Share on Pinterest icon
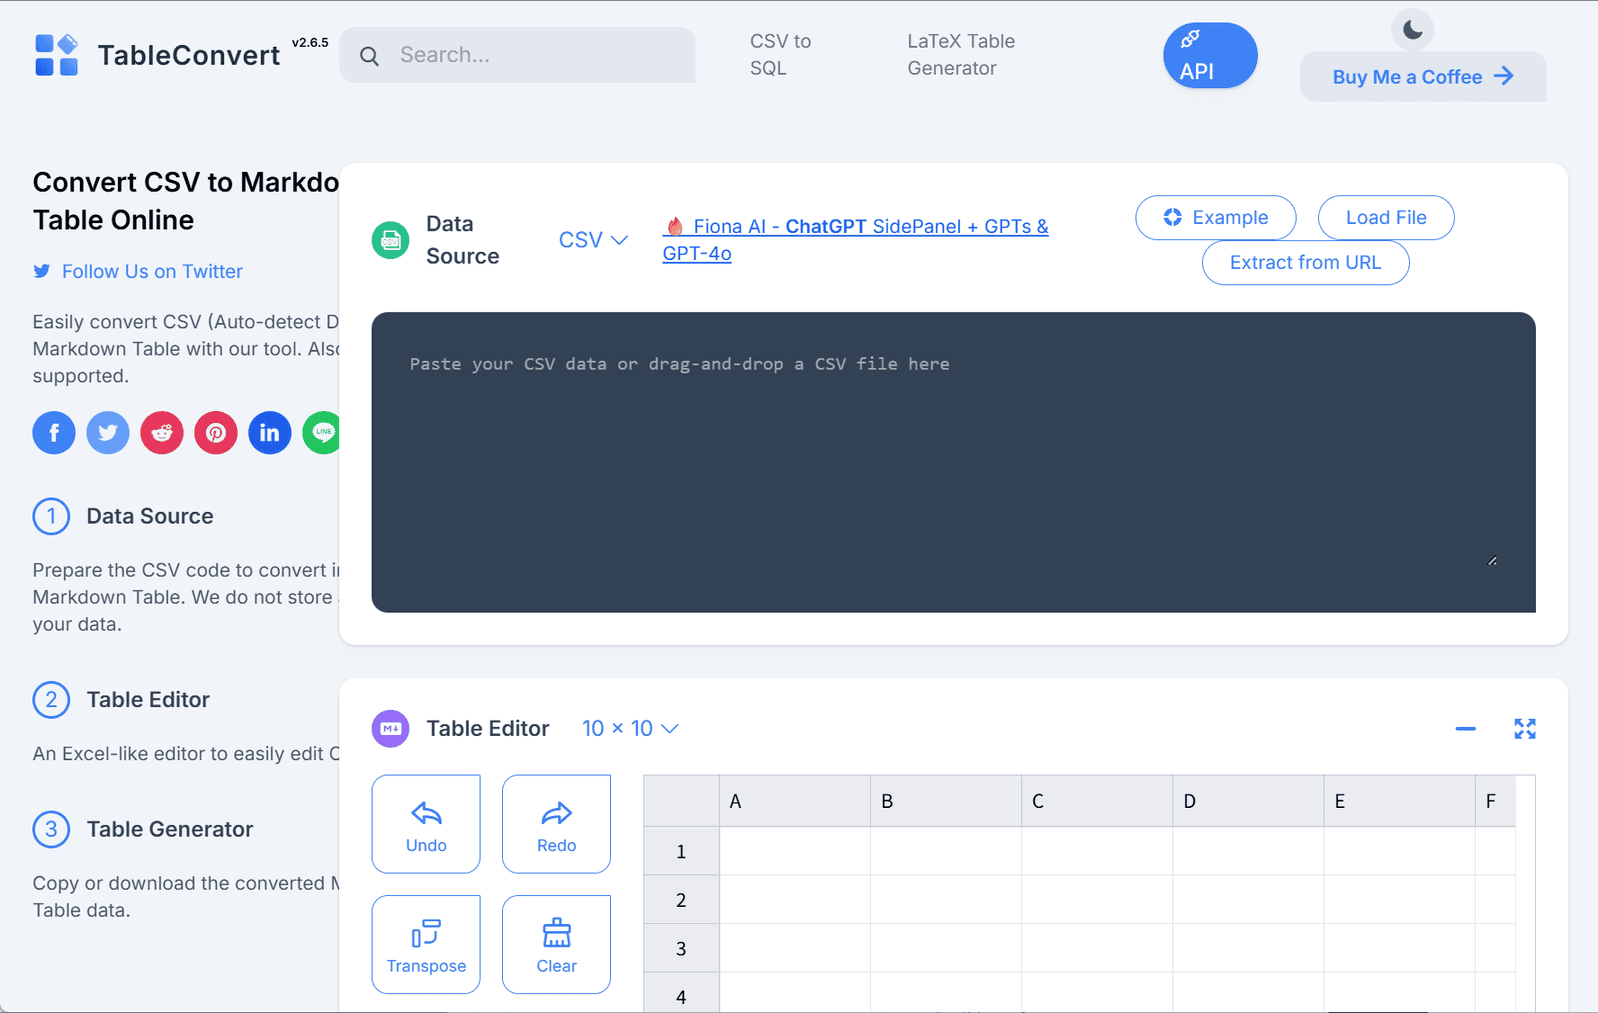Screen dimensions: 1598x1013 tap(216, 433)
